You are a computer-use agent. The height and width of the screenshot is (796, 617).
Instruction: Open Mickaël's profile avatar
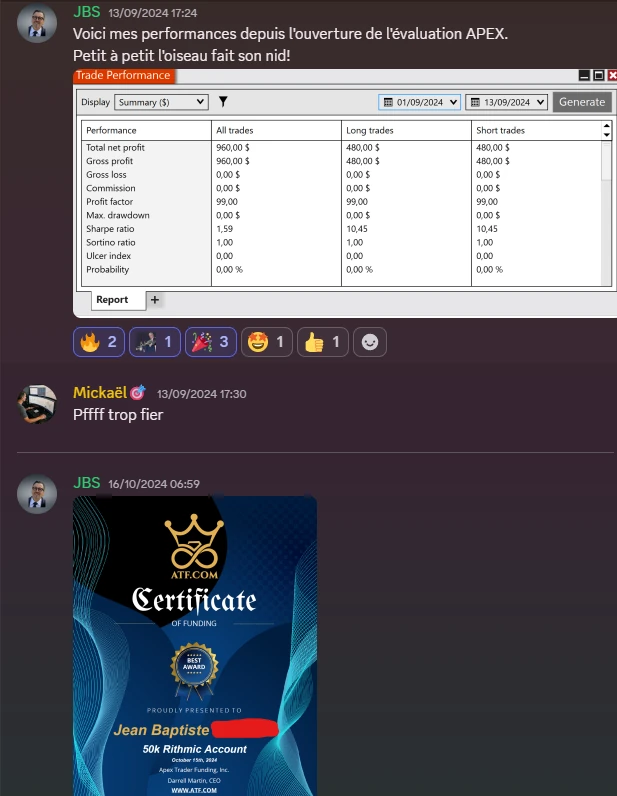pyautogui.click(x=37, y=404)
